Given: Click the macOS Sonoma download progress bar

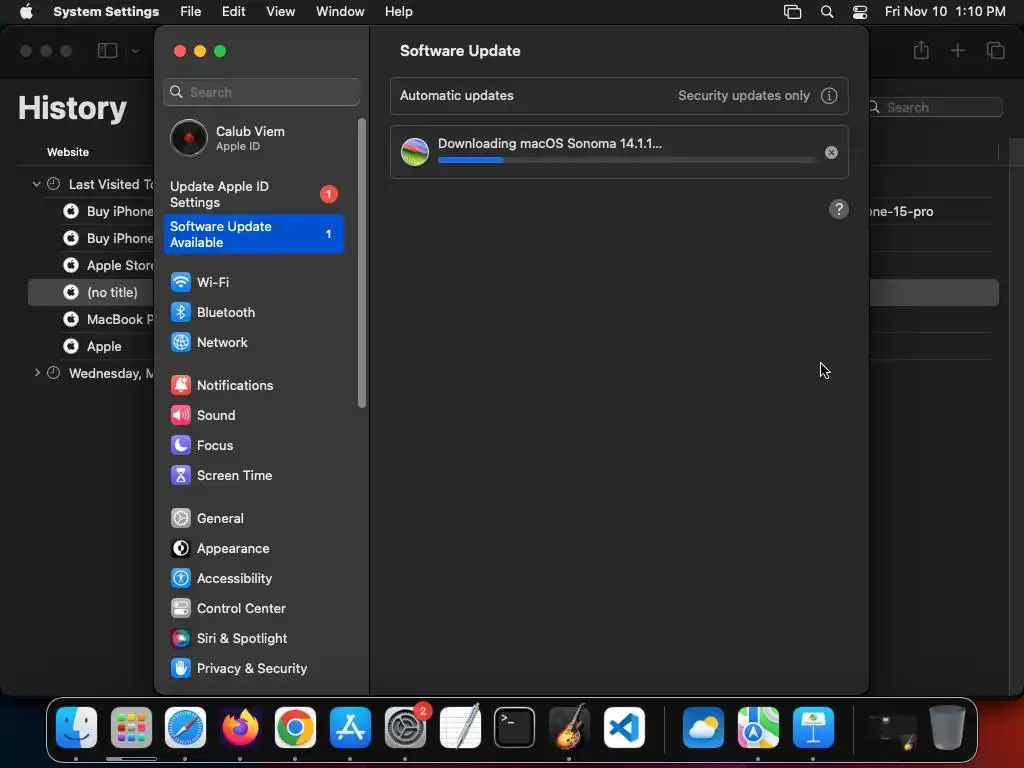Looking at the screenshot, I should [x=626, y=160].
